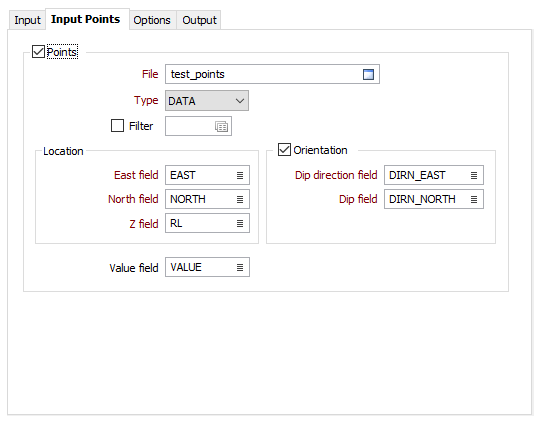Open North field list selector icon
The image size is (538, 424).
[x=240, y=199]
